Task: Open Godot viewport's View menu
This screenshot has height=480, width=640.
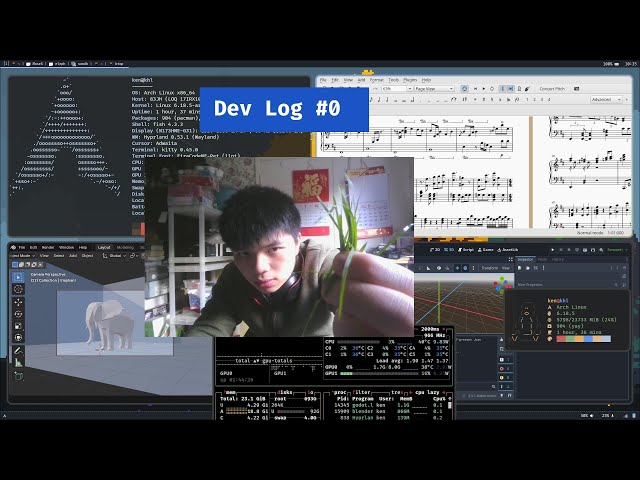Action: [x=506, y=268]
